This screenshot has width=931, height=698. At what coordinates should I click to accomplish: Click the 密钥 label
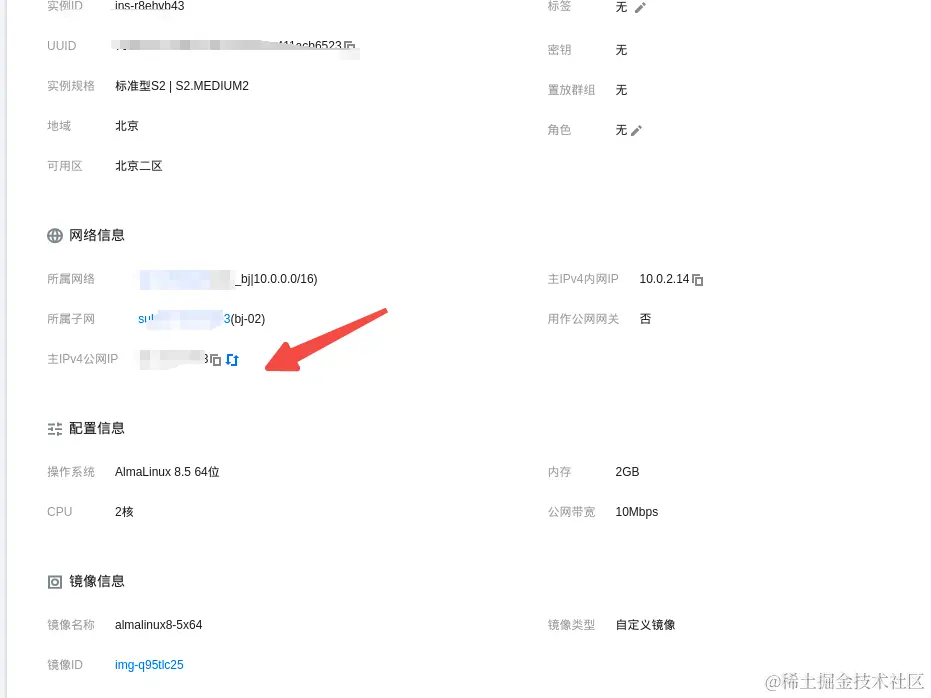pyautogui.click(x=559, y=50)
